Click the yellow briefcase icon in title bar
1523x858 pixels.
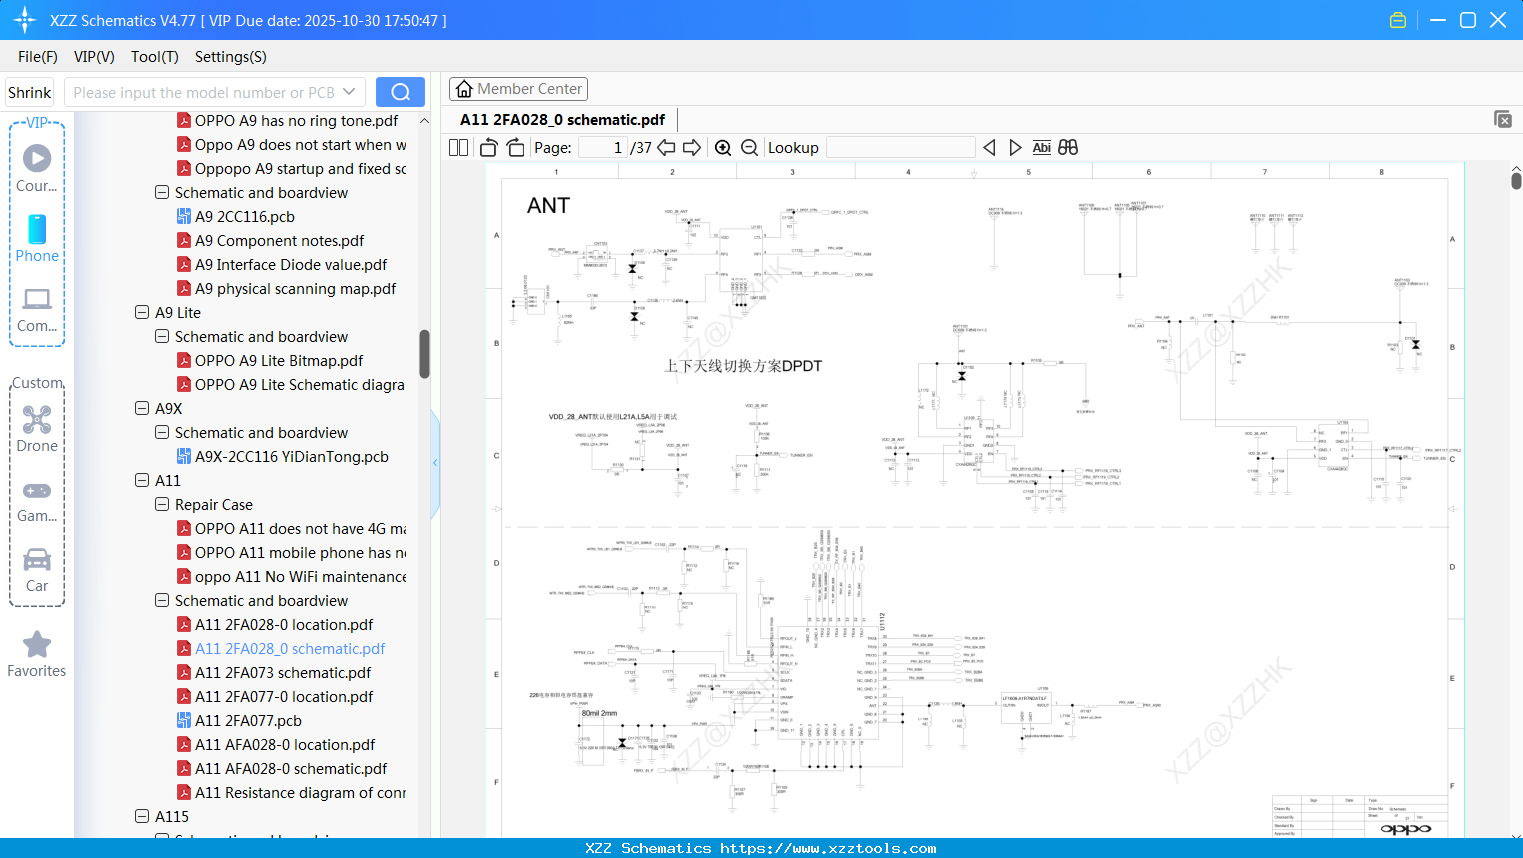(1398, 20)
